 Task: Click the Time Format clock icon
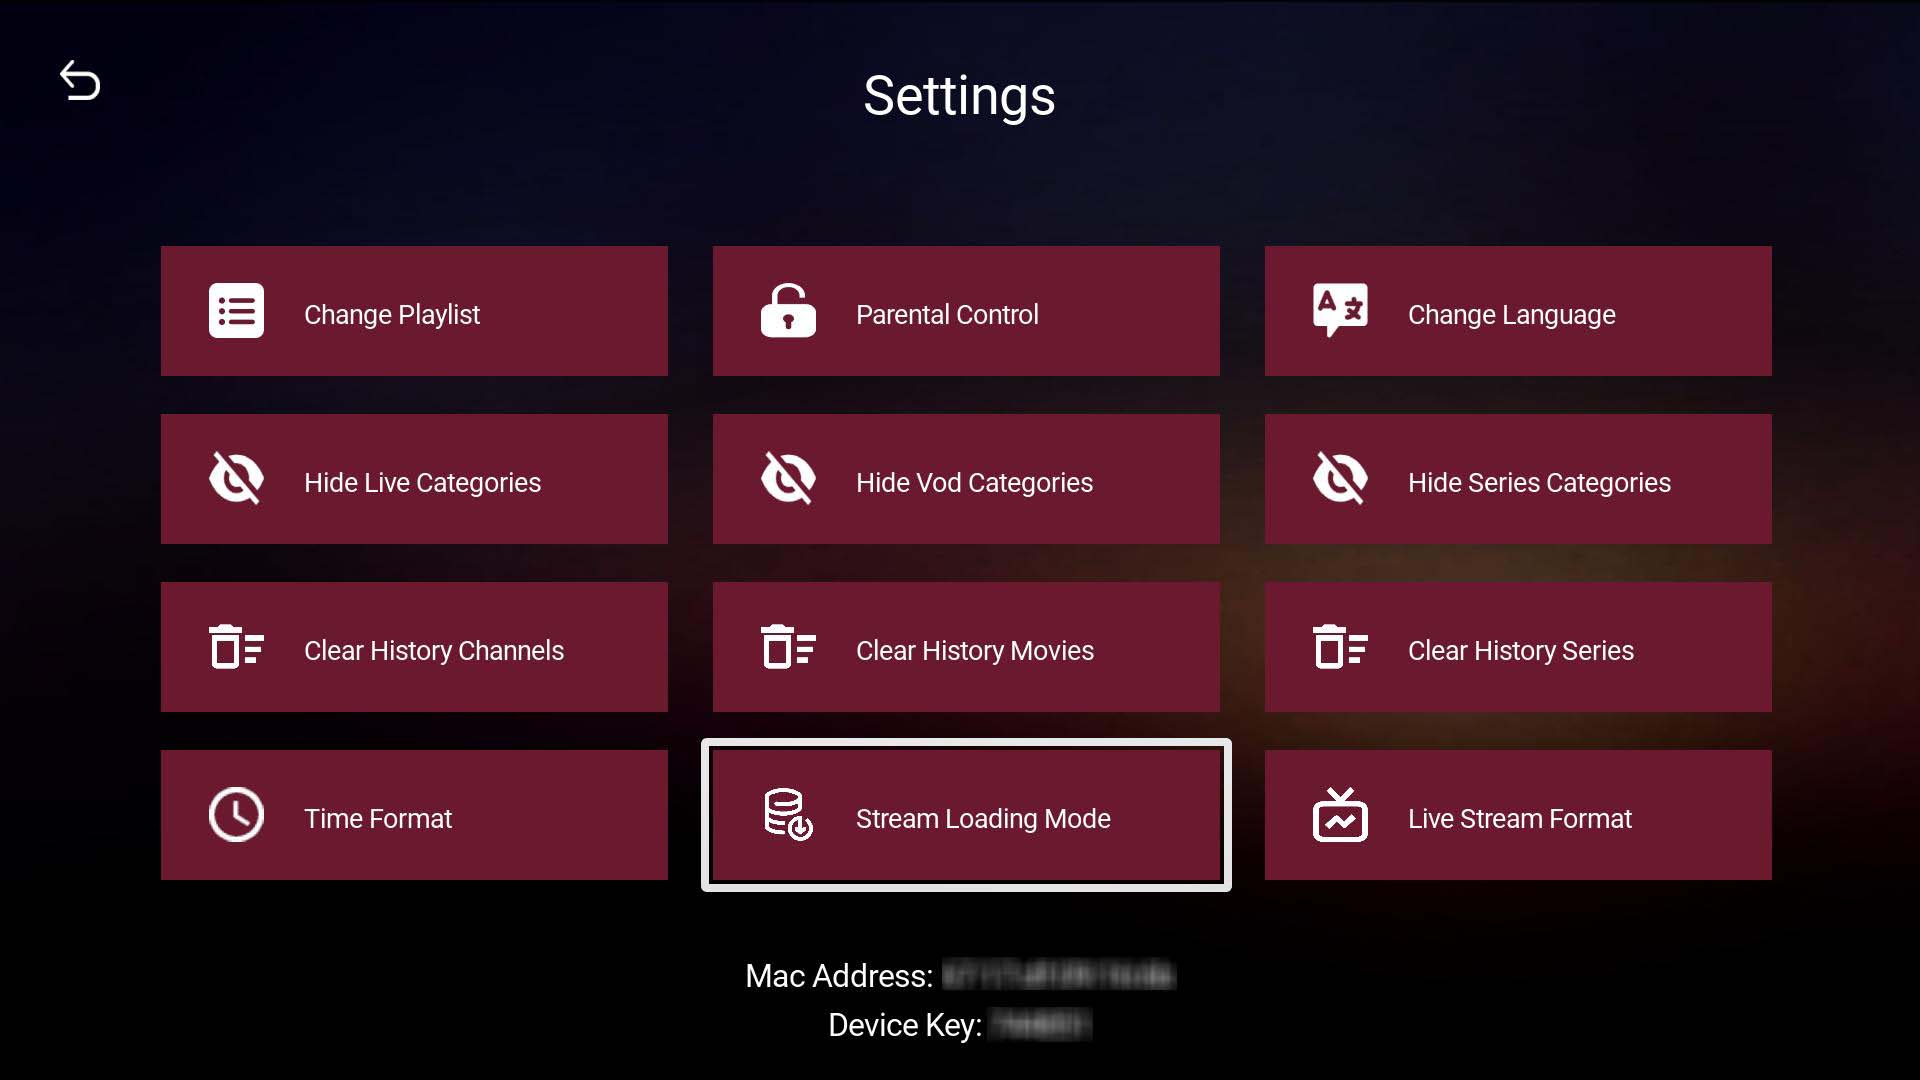click(236, 815)
